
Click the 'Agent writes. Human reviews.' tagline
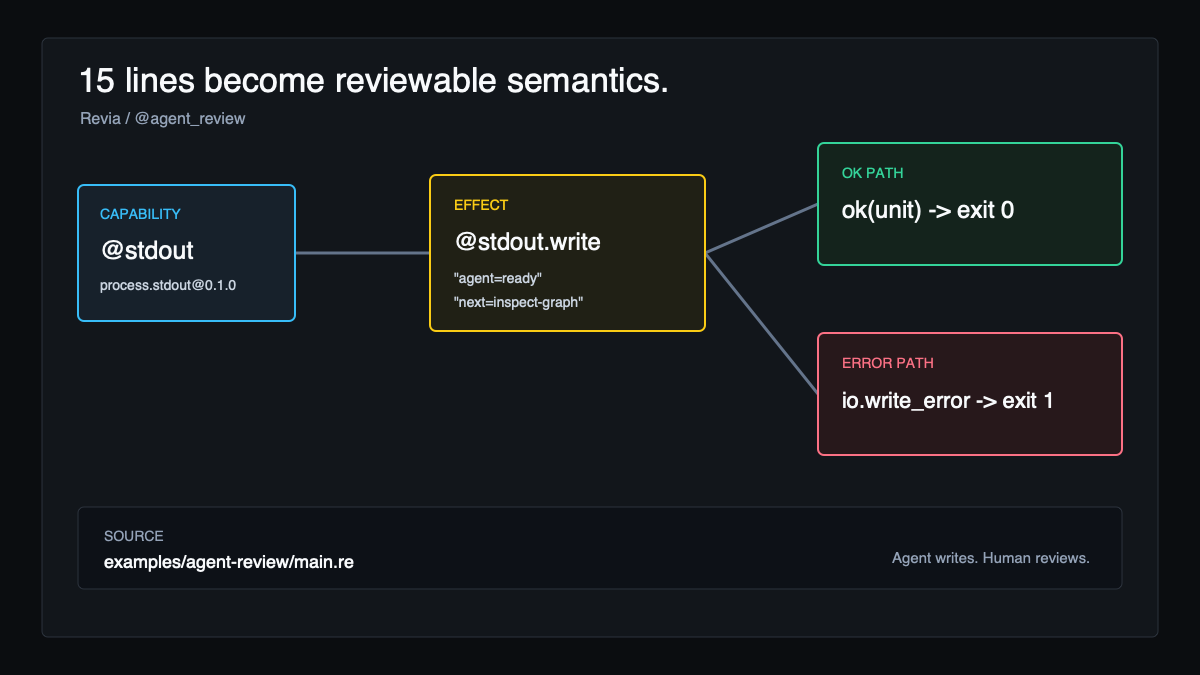[991, 558]
